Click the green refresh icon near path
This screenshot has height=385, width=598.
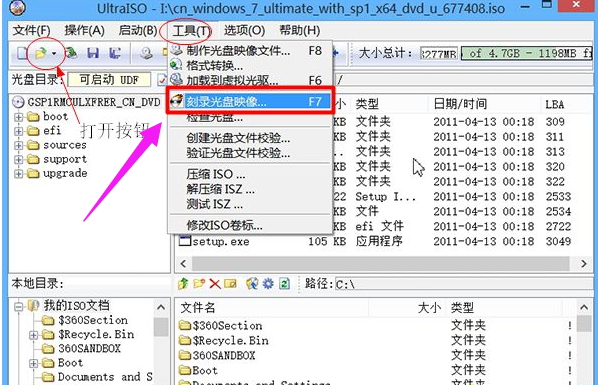285,284
